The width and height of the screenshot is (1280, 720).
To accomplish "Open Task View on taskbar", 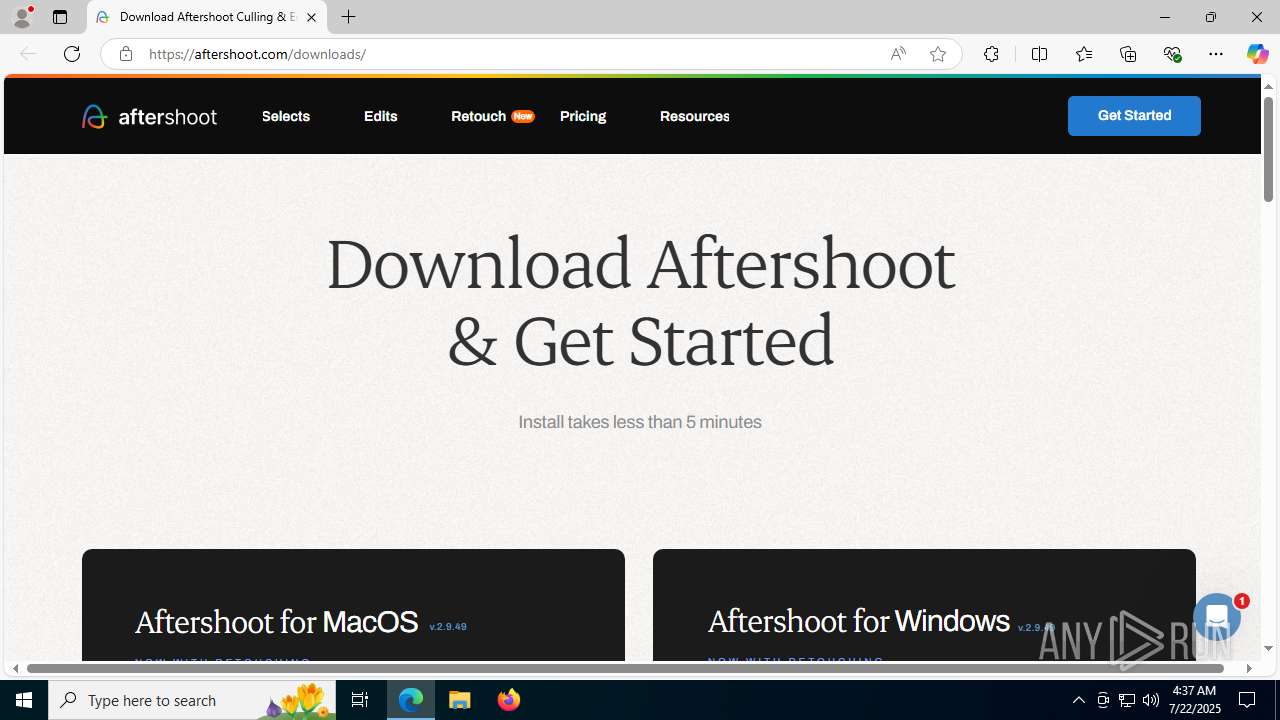I will [x=360, y=700].
